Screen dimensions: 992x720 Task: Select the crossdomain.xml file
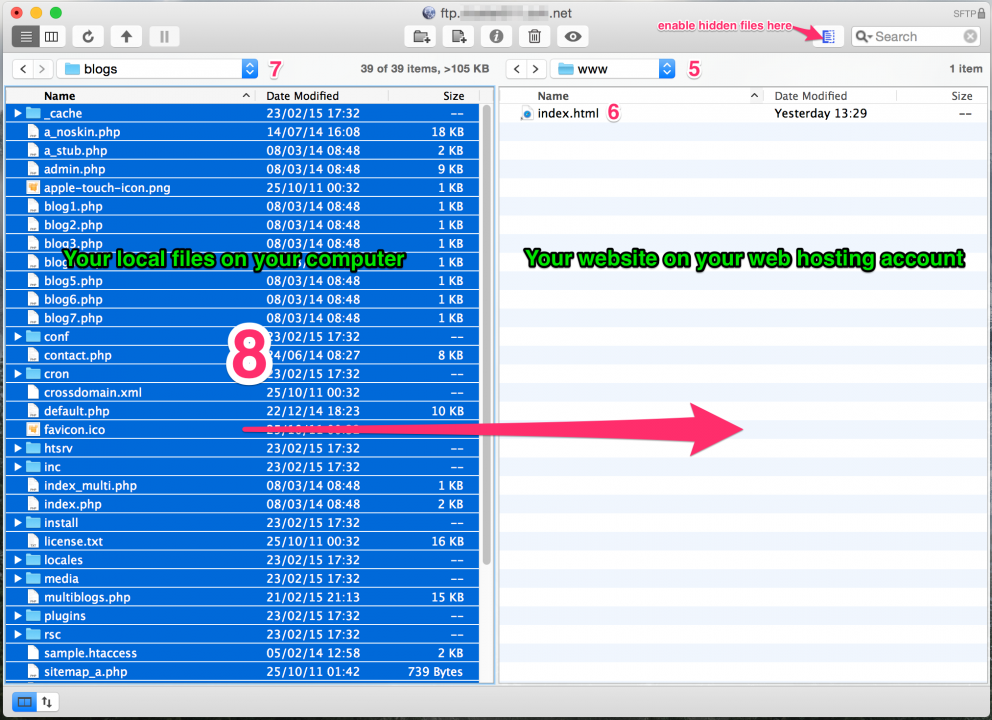point(242,392)
